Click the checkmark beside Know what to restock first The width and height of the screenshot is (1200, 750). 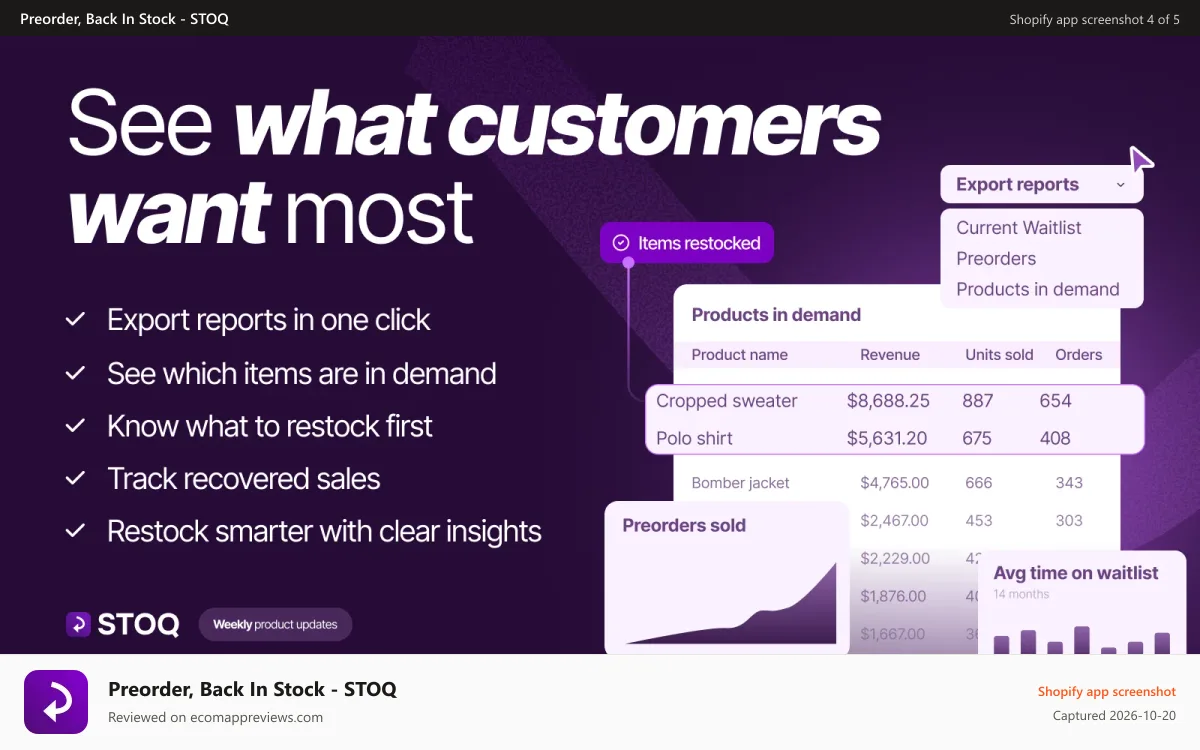[x=75, y=426]
